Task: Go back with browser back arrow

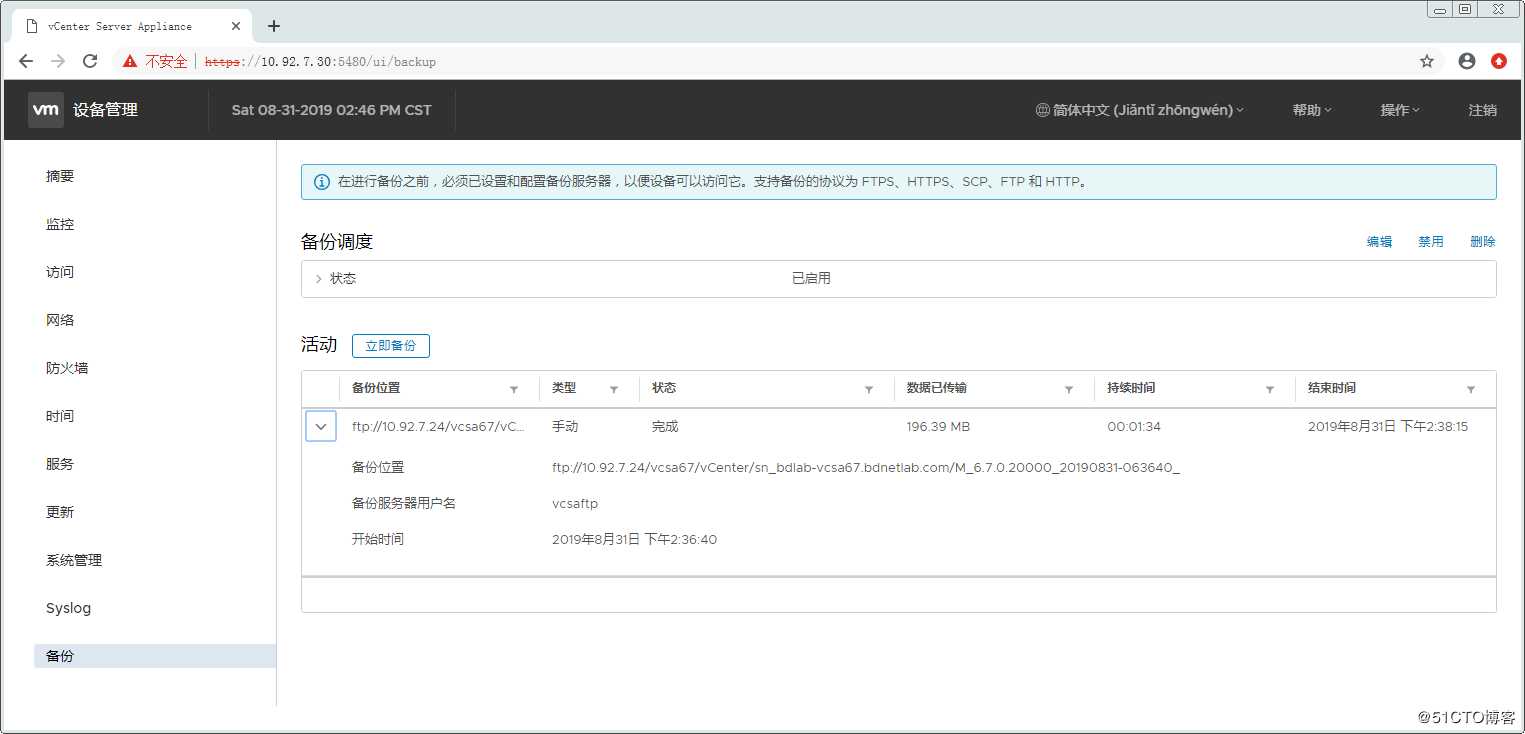Action: [26, 61]
